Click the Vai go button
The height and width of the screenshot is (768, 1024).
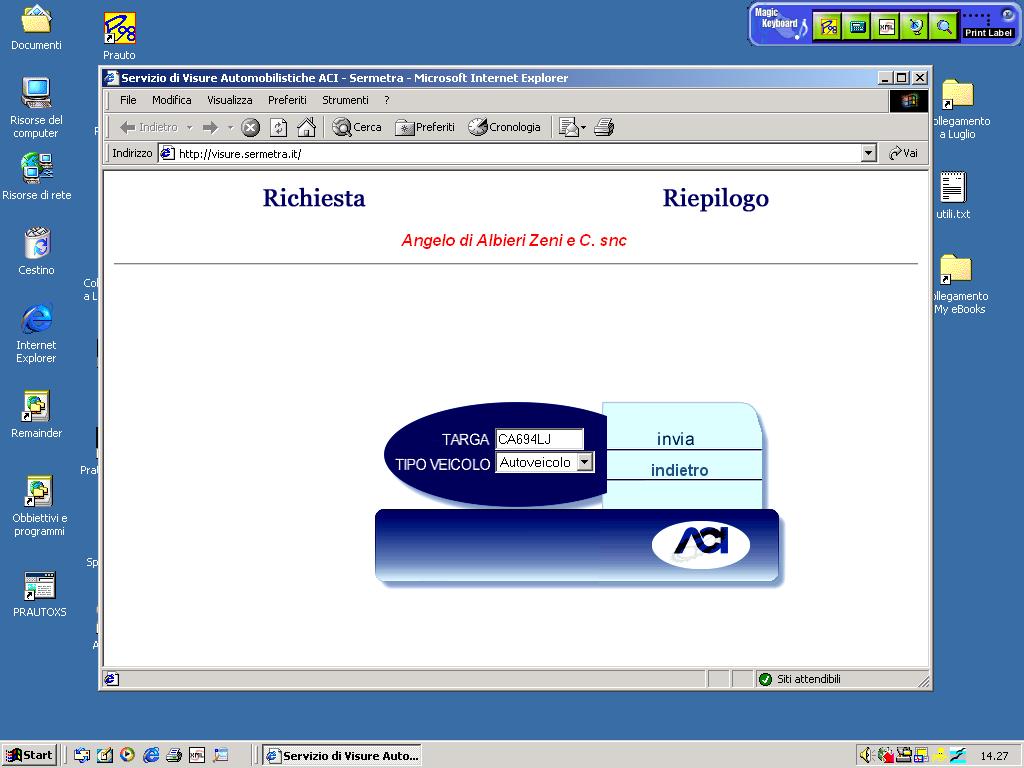pyautogui.click(x=904, y=153)
